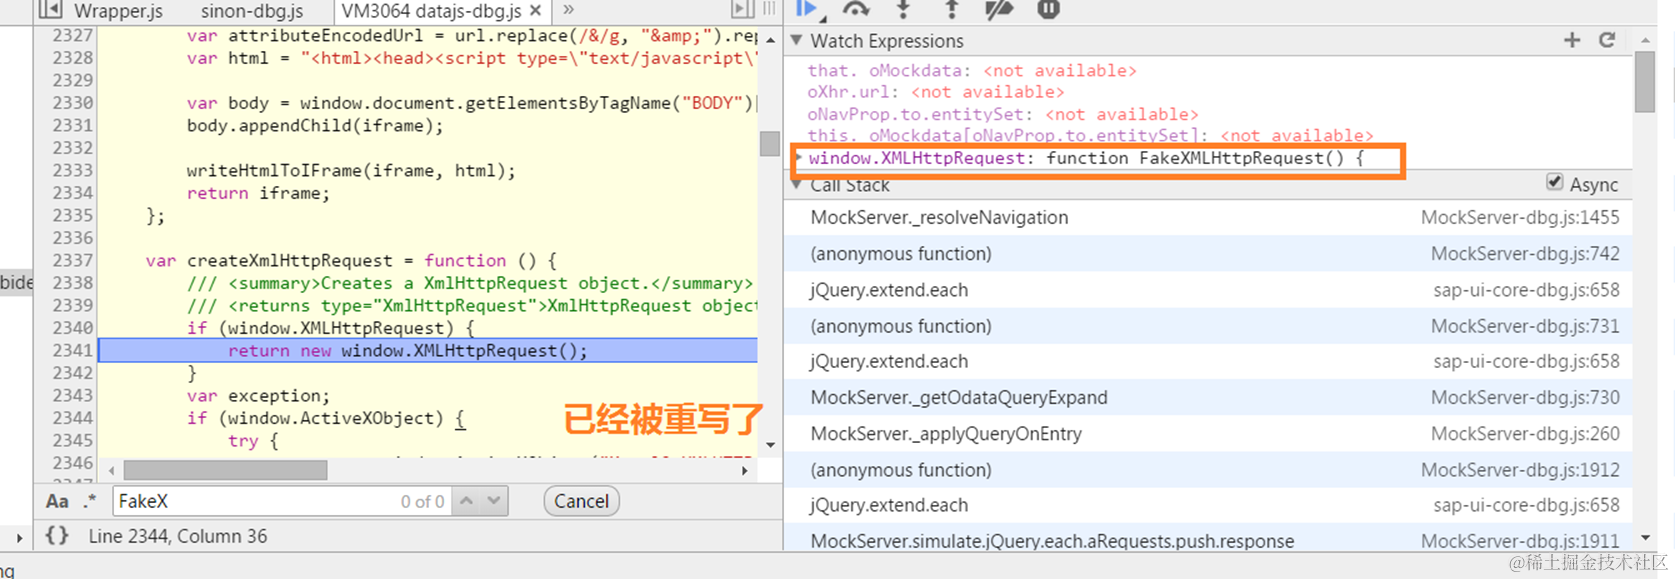Show more tabs via double chevron
The width and height of the screenshot is (1675, 579).
568,10
